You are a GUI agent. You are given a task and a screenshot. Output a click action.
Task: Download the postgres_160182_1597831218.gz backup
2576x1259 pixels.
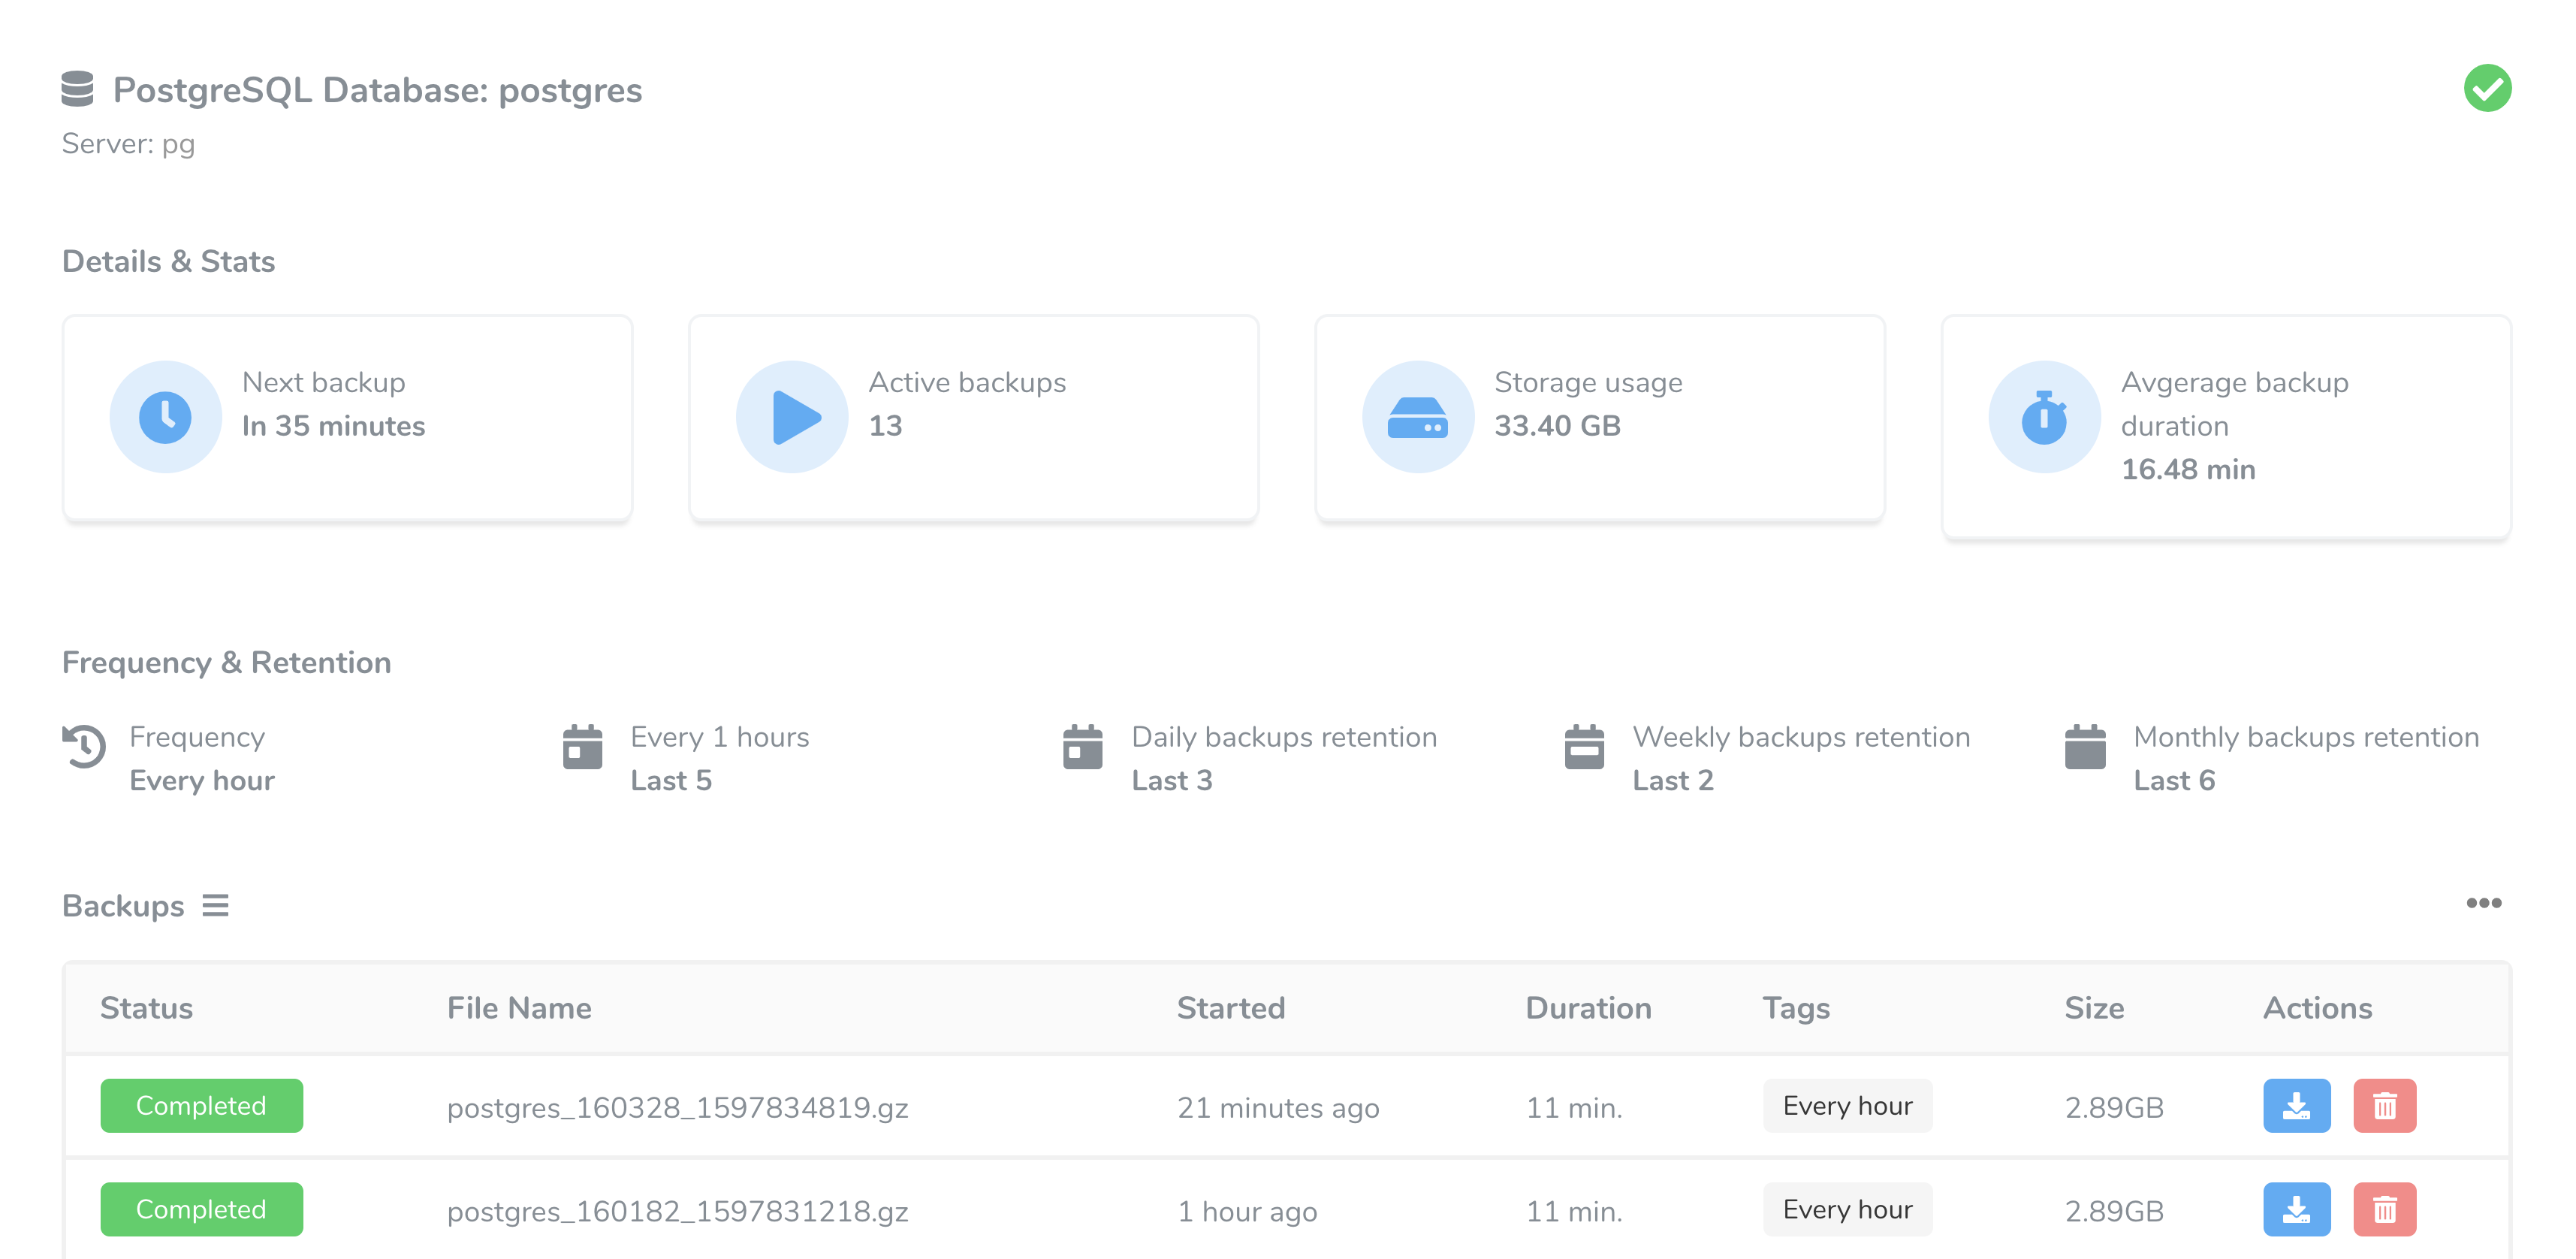click(2297, 1209)
